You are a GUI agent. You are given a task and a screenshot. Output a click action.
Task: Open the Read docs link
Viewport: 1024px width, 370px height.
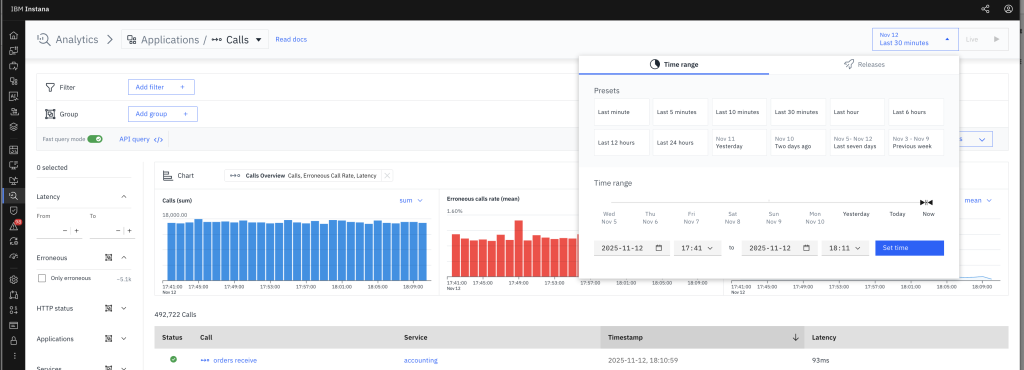291,39
